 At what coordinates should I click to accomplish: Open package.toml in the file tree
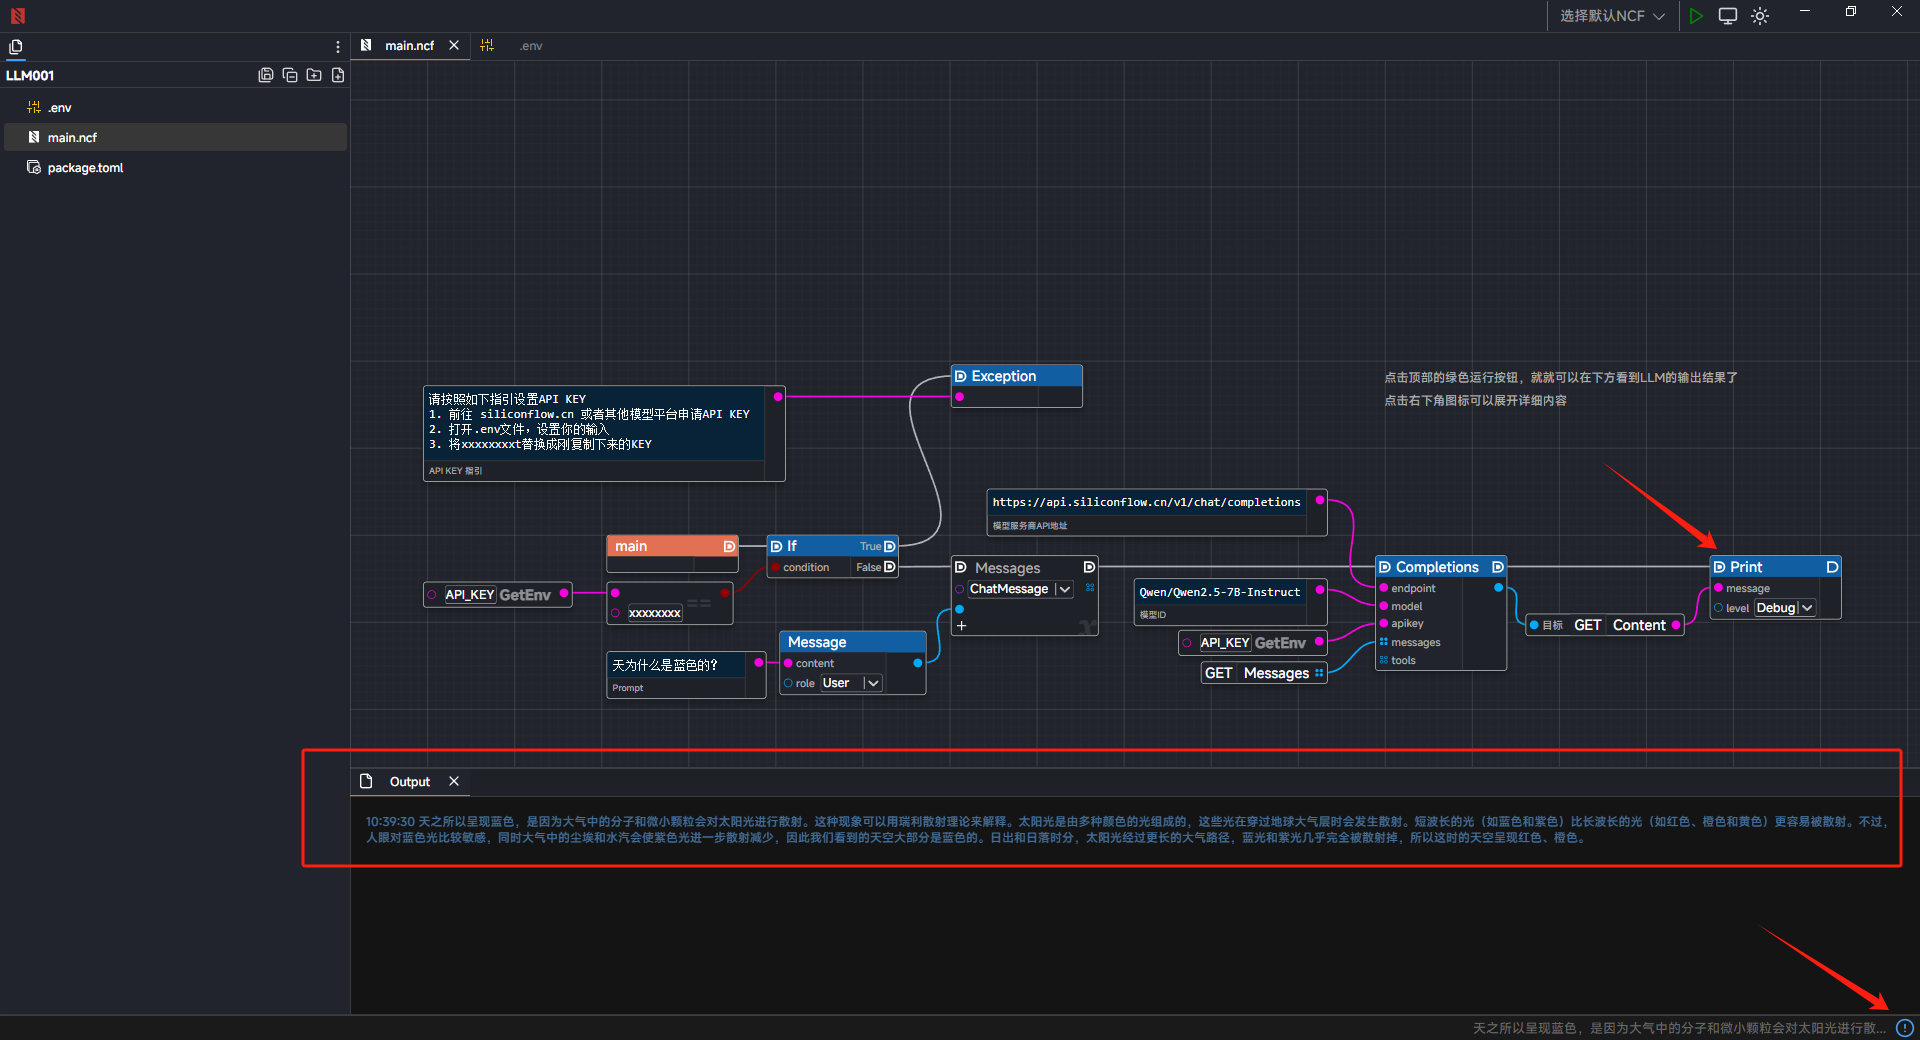pos(85,168)
